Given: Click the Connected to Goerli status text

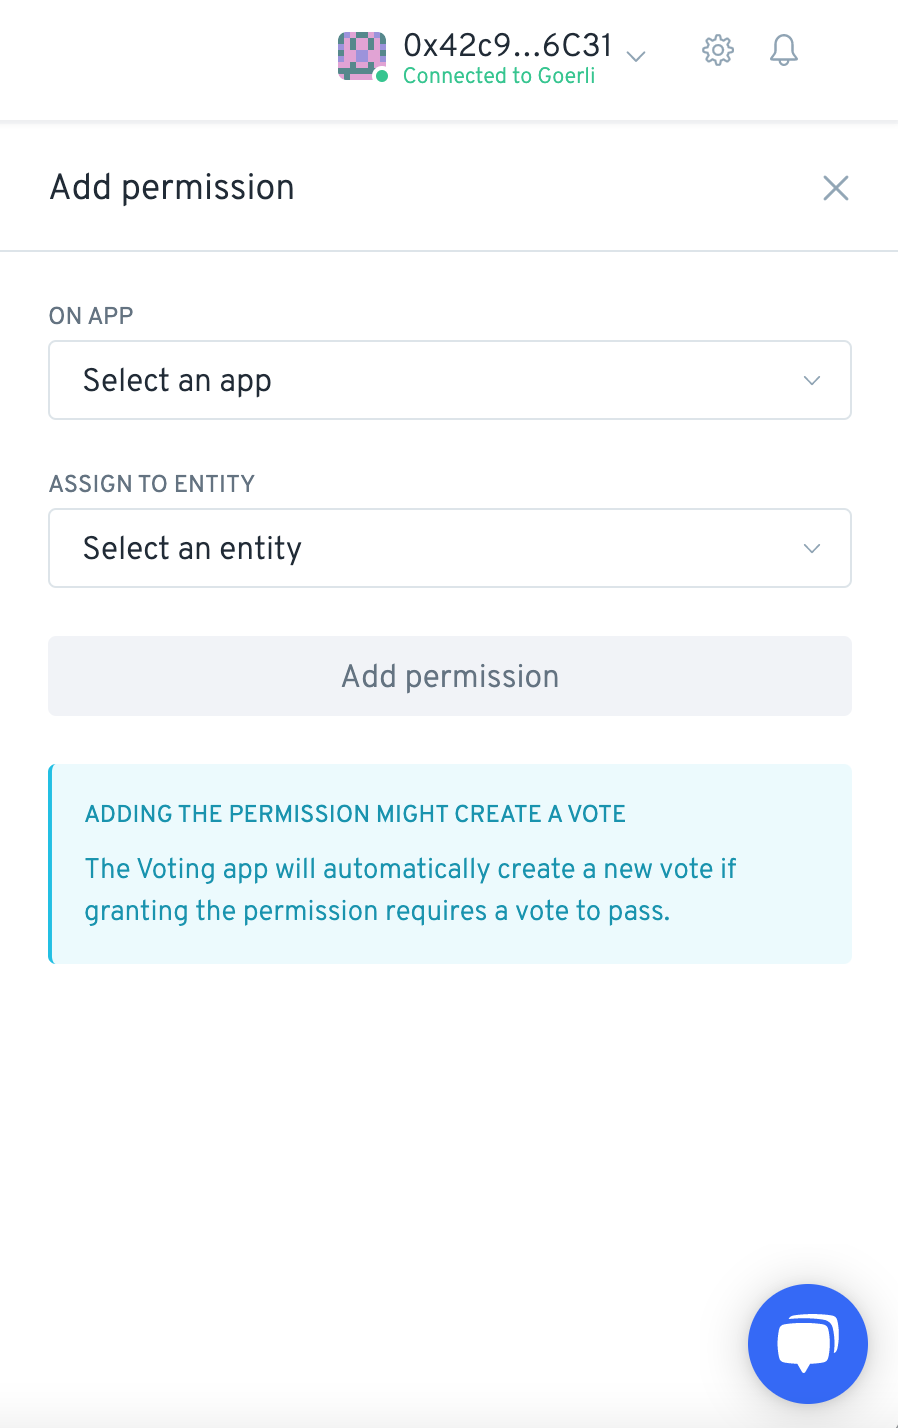Looking at the screenshot, I should coord(499,76).
